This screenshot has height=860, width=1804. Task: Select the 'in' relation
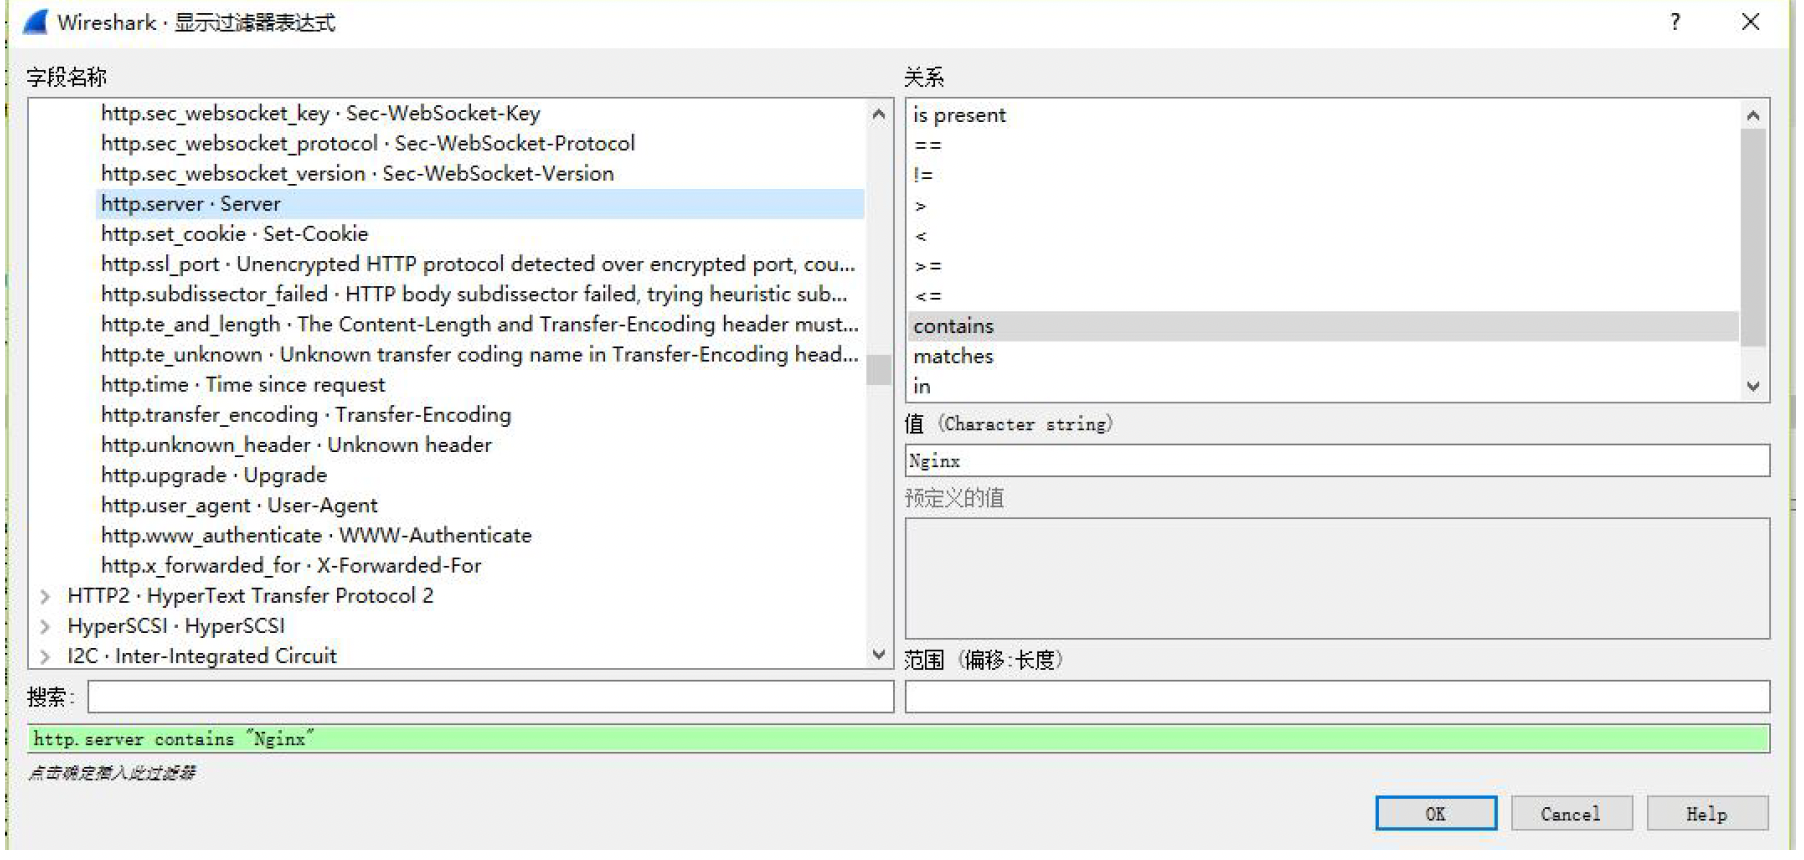click(x=1323, y=386)
